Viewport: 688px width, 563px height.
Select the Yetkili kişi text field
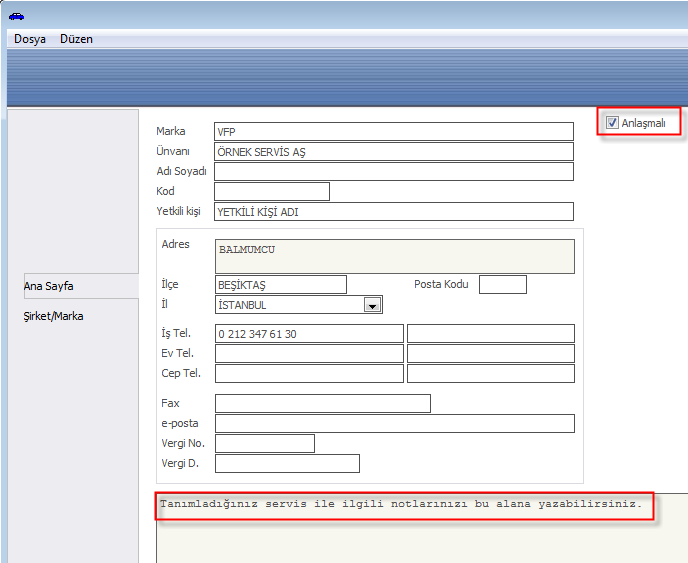[x=394, y=212]
